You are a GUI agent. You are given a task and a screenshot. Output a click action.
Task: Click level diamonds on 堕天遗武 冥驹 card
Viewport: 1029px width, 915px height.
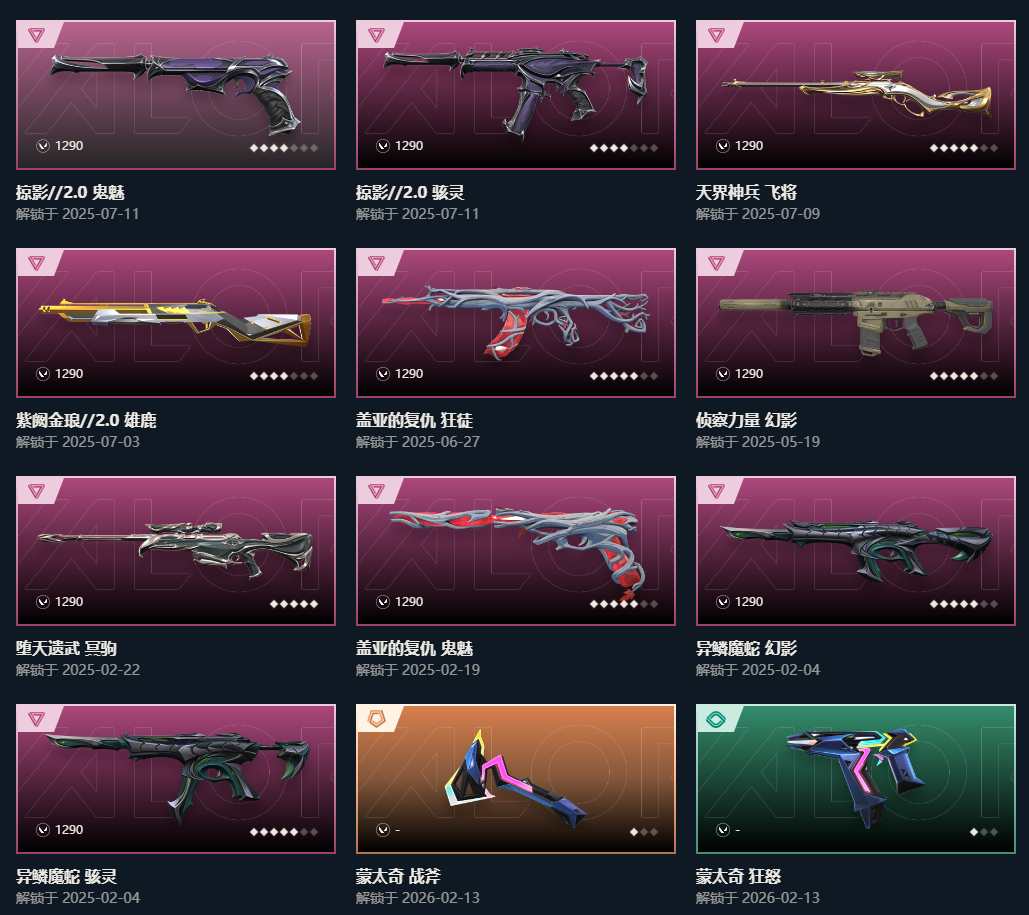tap(294, 604)
